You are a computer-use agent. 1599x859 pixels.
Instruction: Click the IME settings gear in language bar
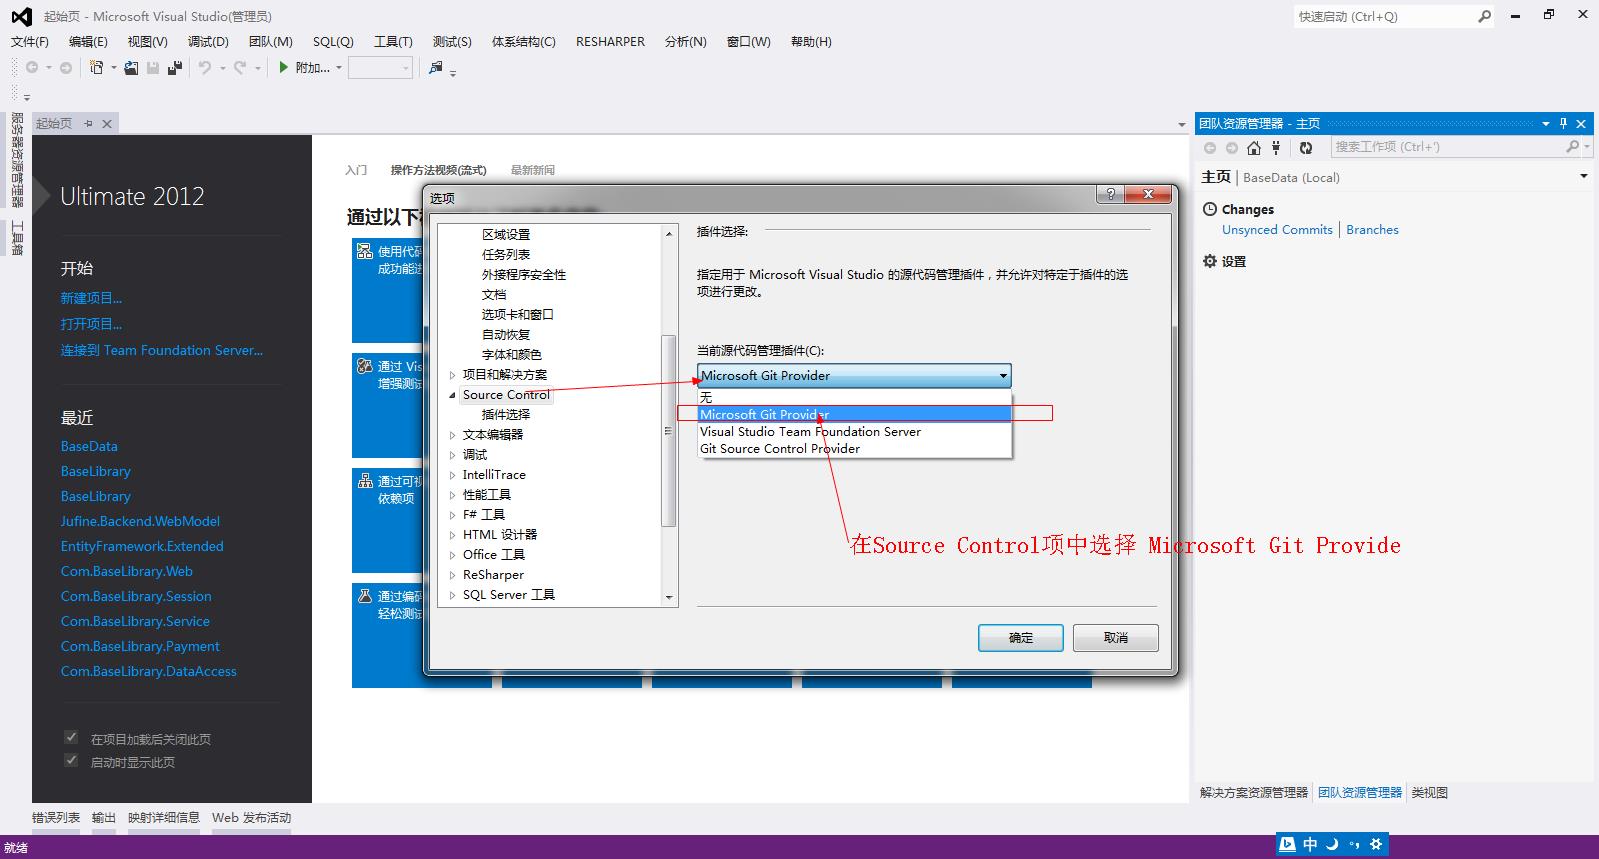[x=1376, y=844]
